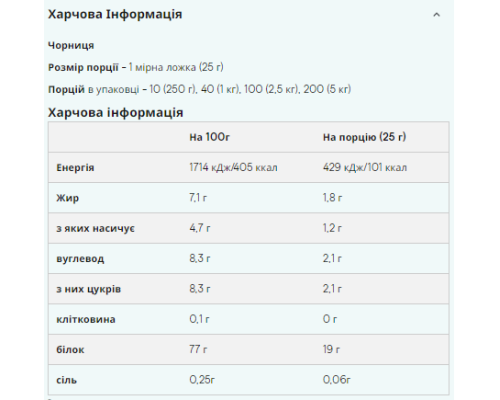Click the білок row label
The width and height of the screenshot is (500, 400).
coord(70,350)
